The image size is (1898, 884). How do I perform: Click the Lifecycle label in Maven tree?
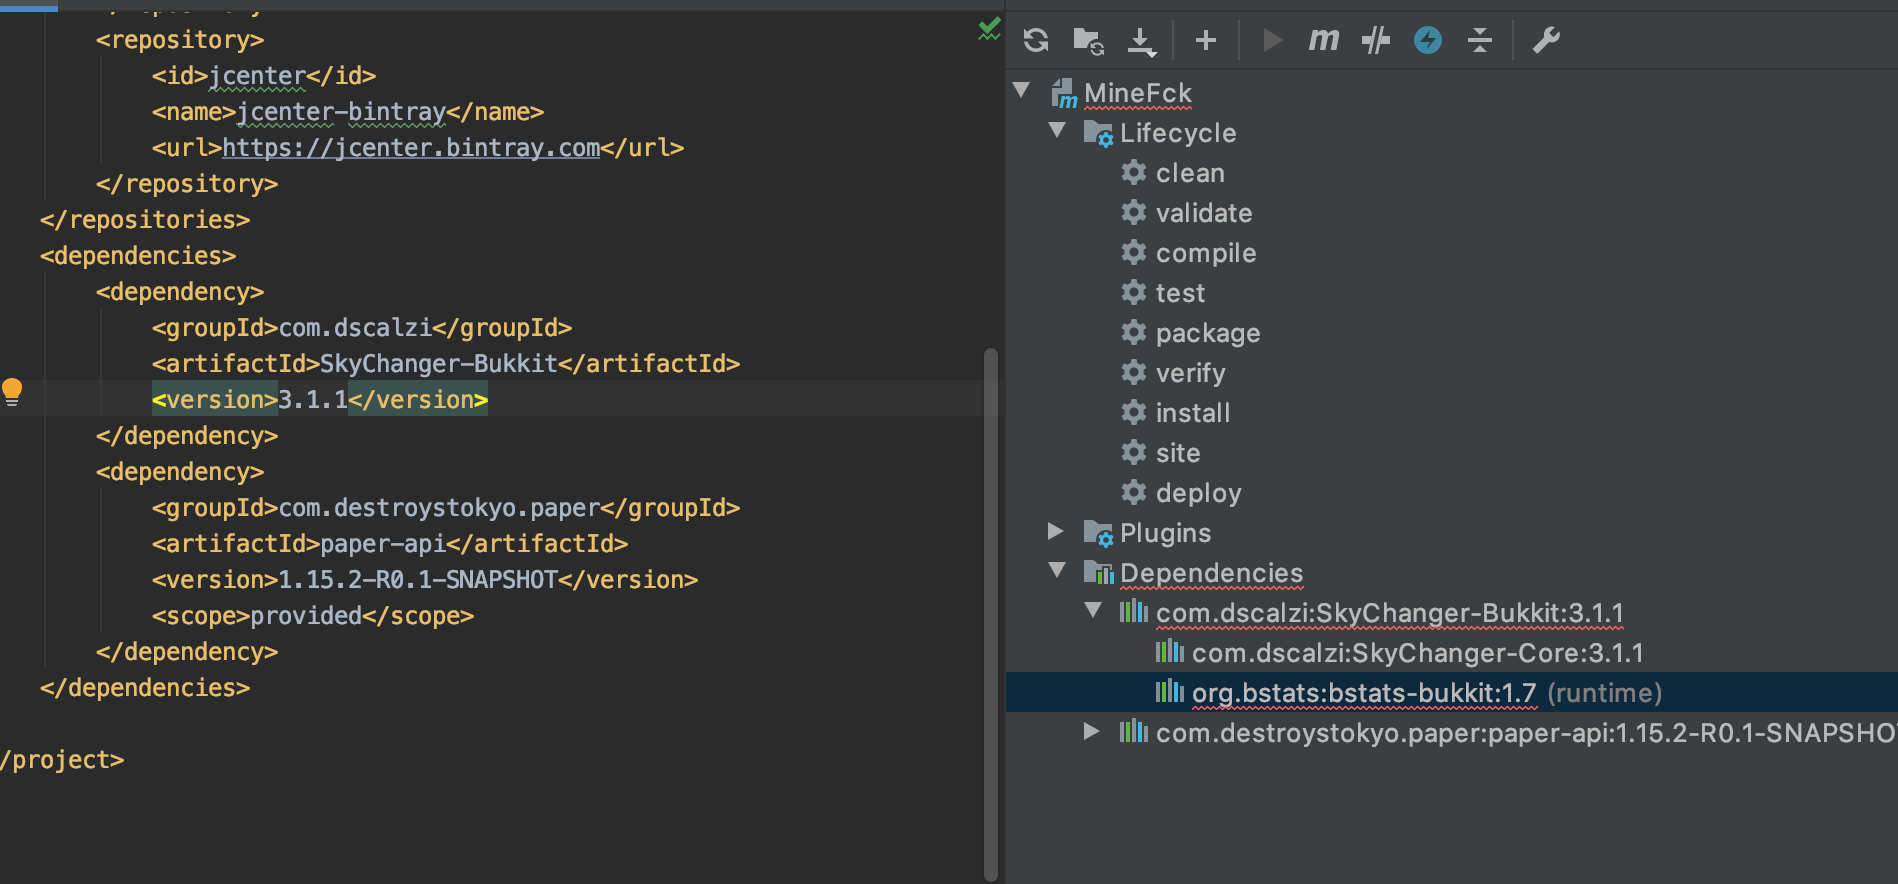point(1178,133)
